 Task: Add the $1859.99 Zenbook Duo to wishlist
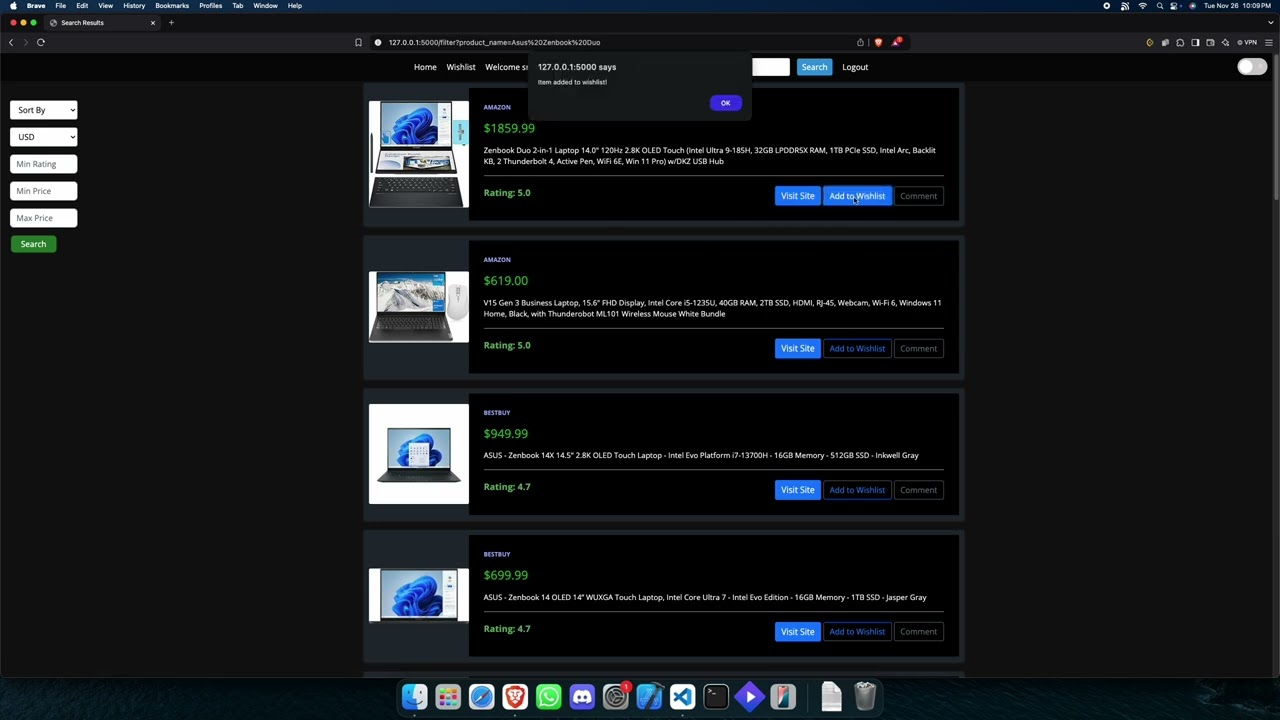click(857, 196)
